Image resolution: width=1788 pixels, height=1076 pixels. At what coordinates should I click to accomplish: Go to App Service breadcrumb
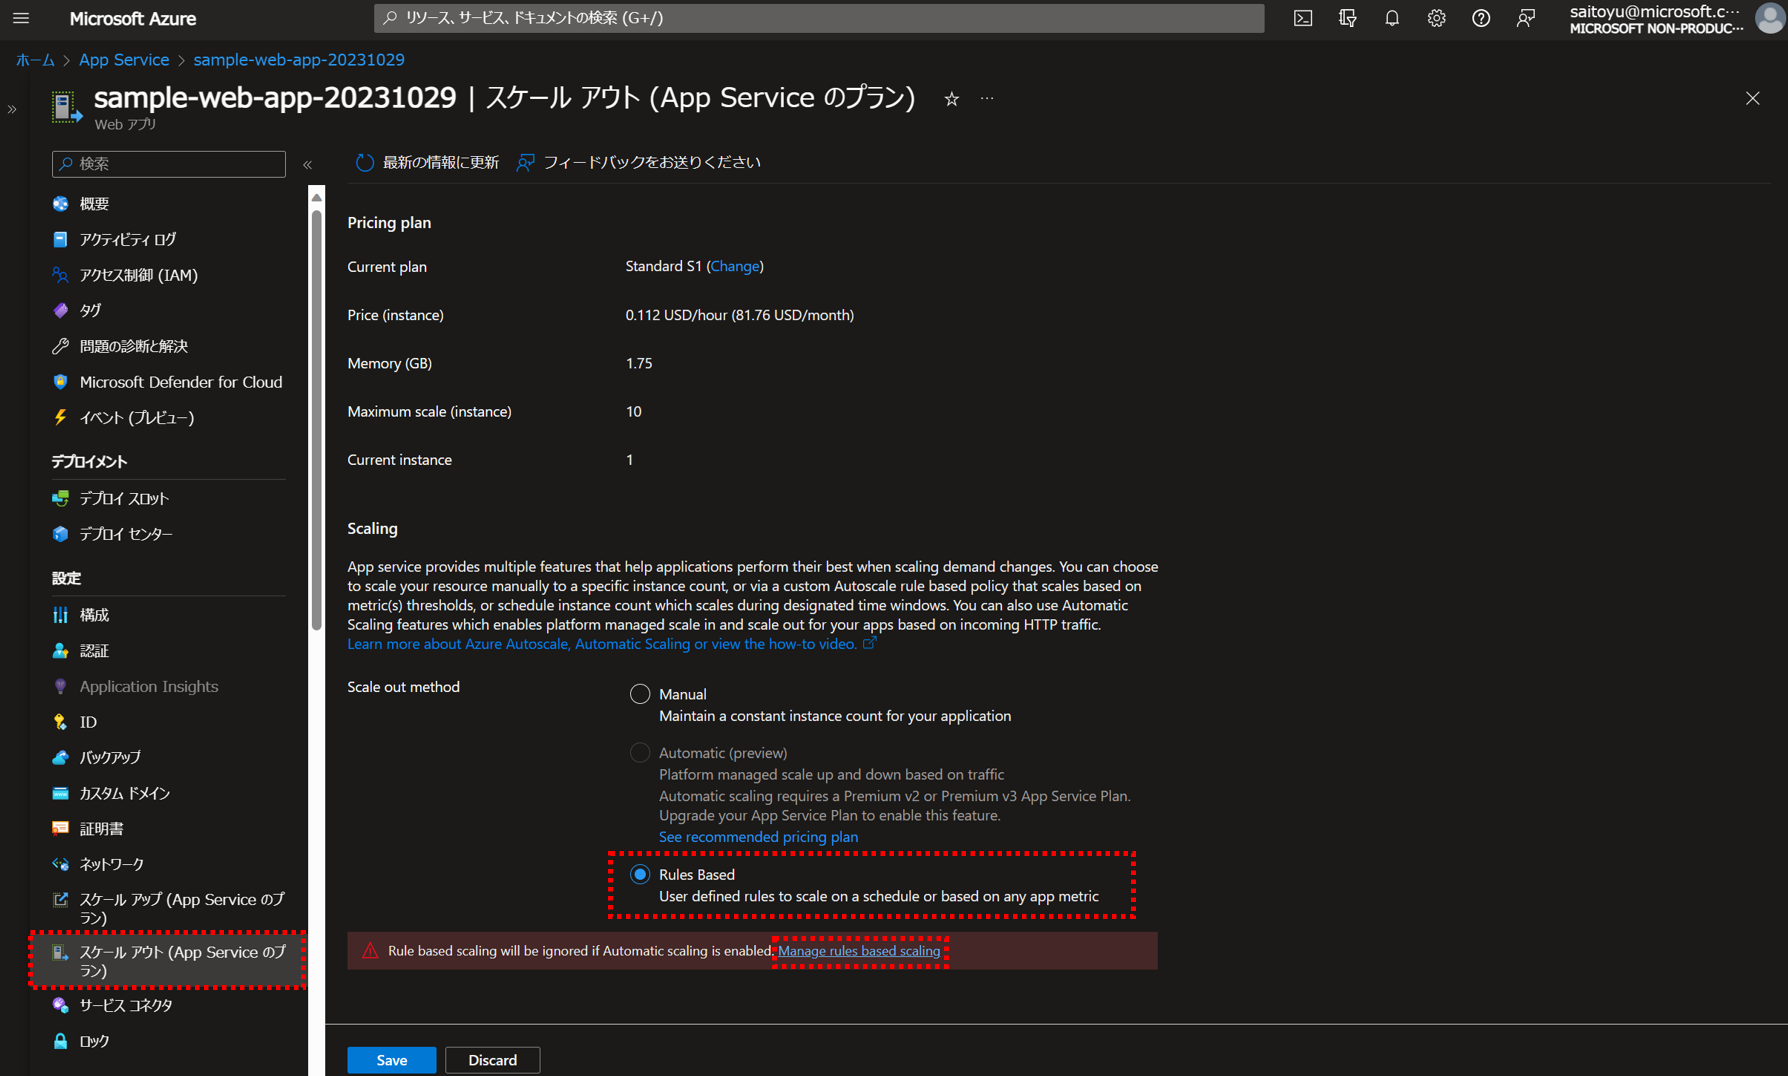click(124, 60)
